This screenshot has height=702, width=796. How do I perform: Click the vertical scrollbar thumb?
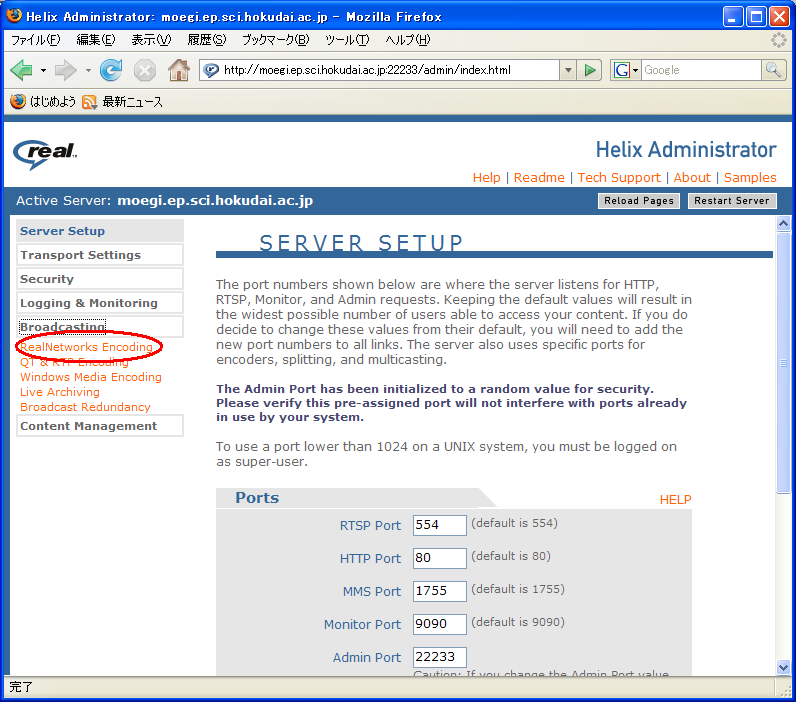click(x=783, y=362)
